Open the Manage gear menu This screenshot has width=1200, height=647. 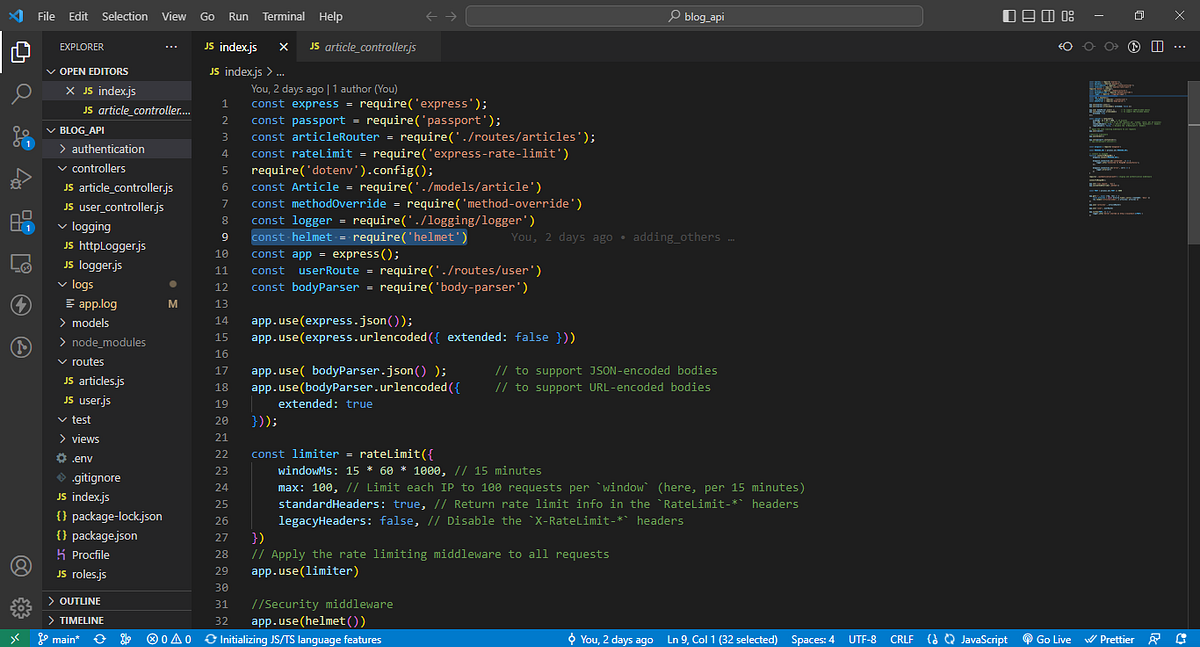tap(21, 607)
